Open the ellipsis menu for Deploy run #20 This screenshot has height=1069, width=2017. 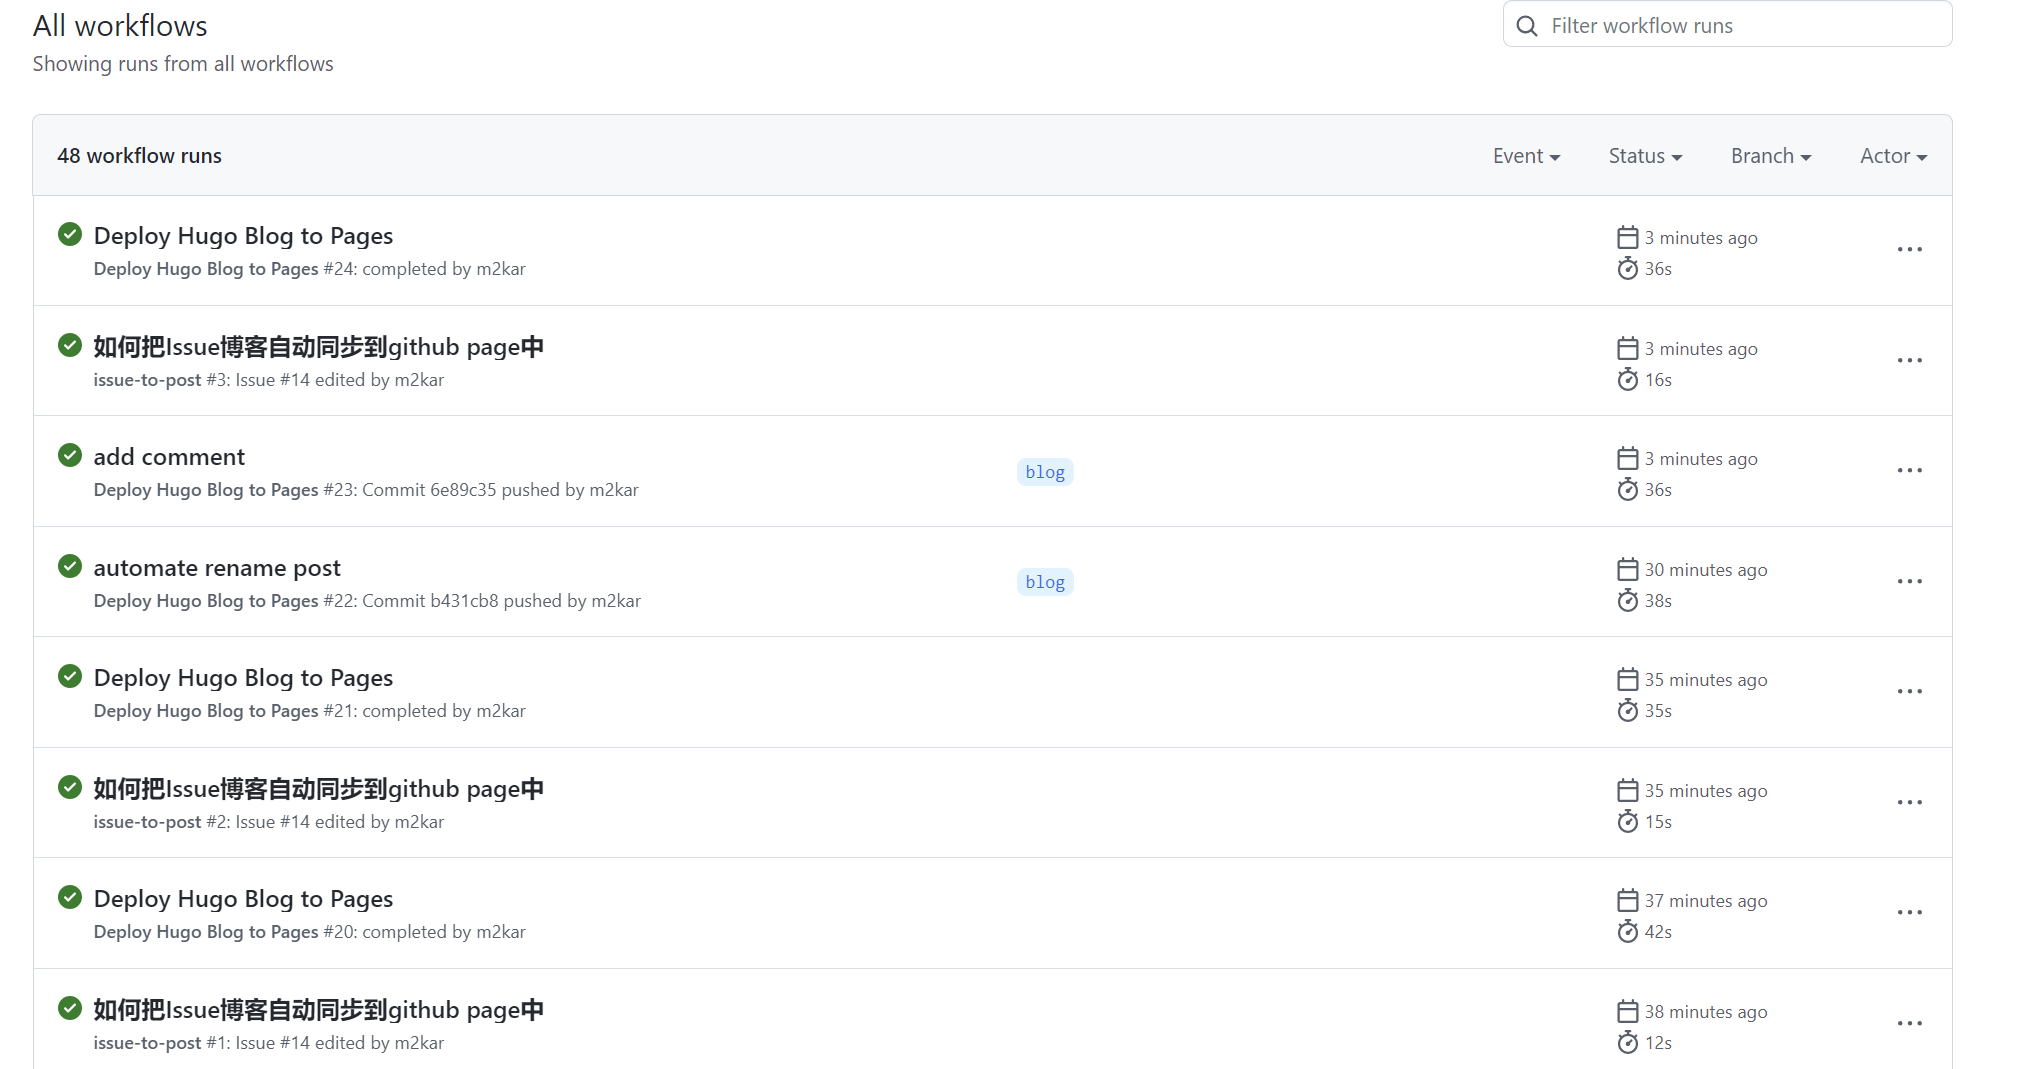point(1909,912)
